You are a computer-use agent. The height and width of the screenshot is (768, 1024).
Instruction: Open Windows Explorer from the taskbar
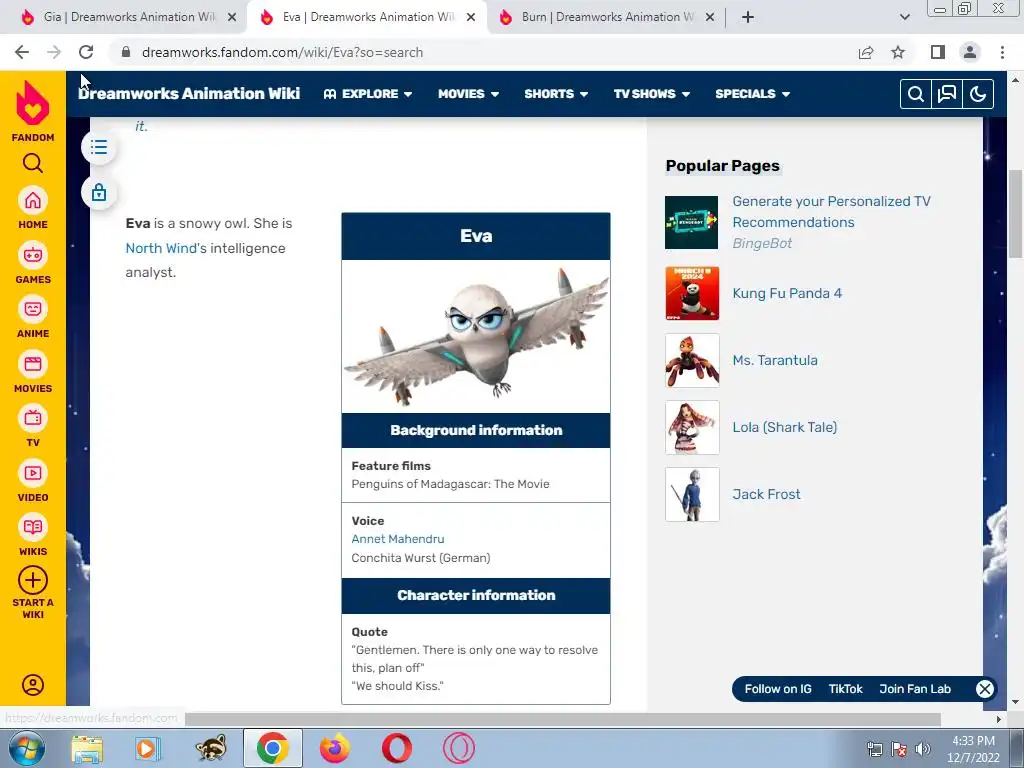pos(87,748)
